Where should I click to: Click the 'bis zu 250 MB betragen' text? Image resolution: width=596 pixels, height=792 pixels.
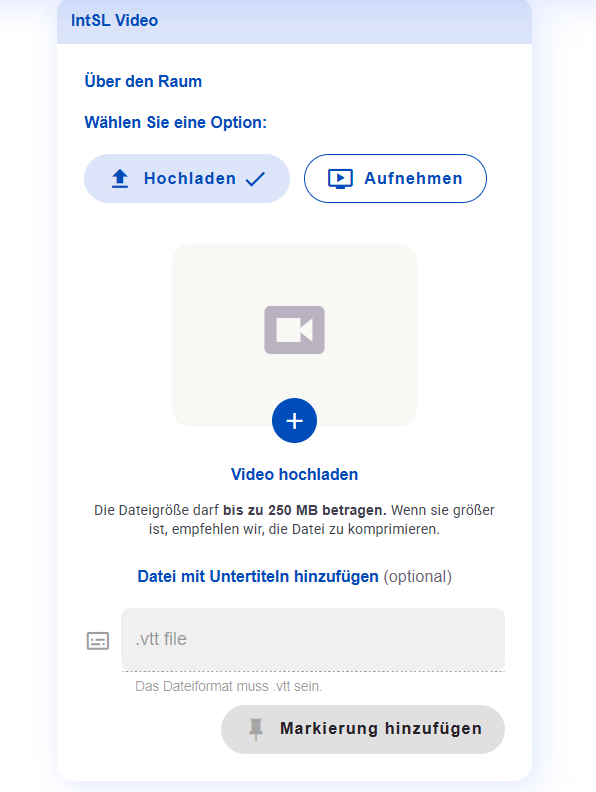coord(305,510)
